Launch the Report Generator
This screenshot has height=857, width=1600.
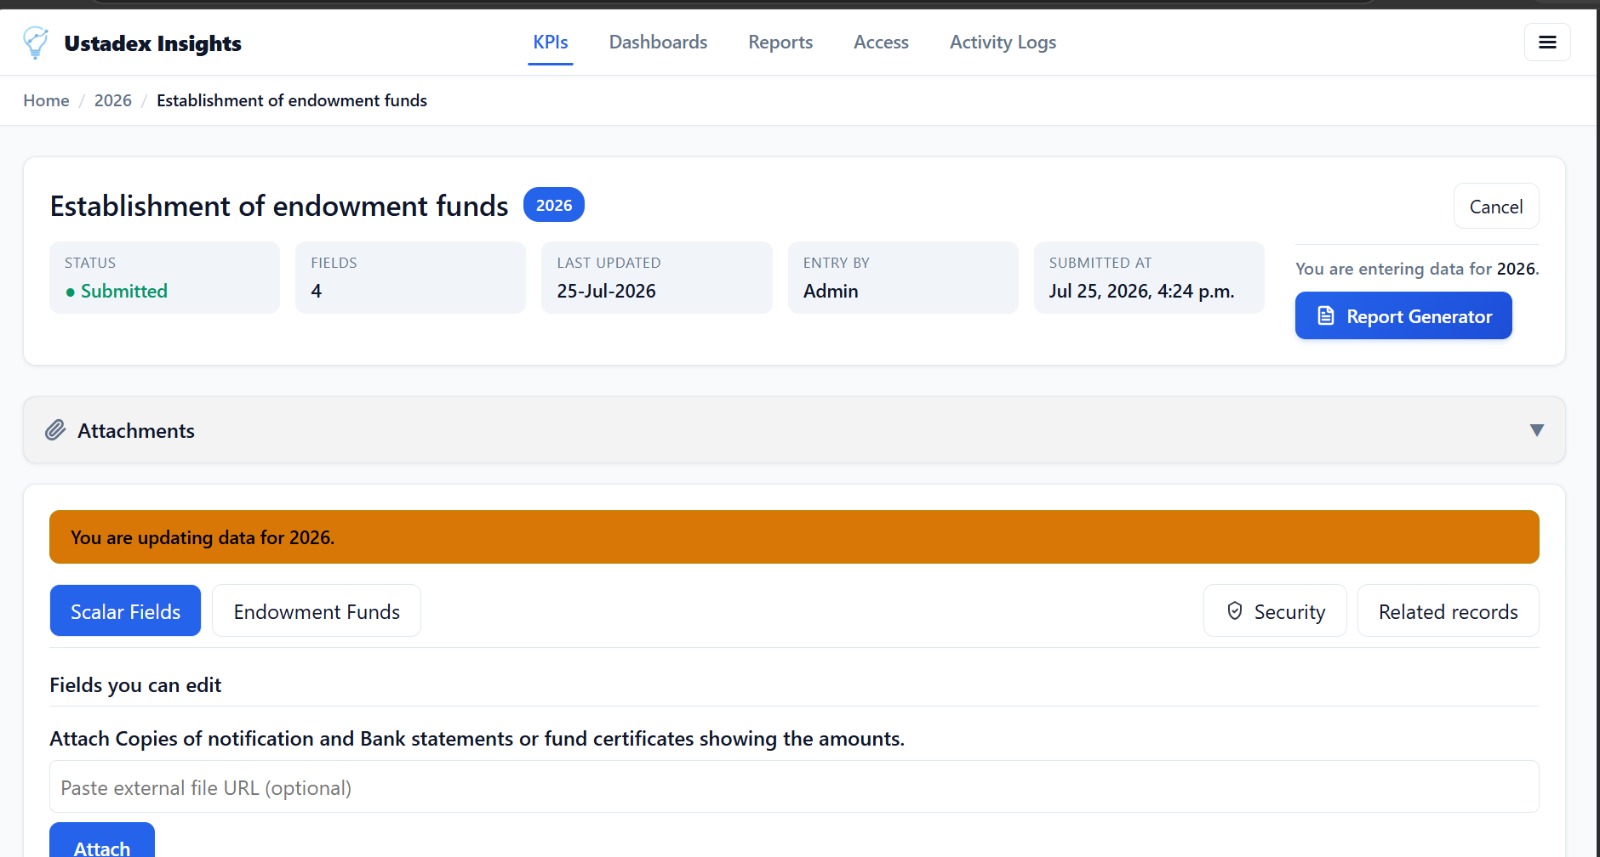(1403, 316)
